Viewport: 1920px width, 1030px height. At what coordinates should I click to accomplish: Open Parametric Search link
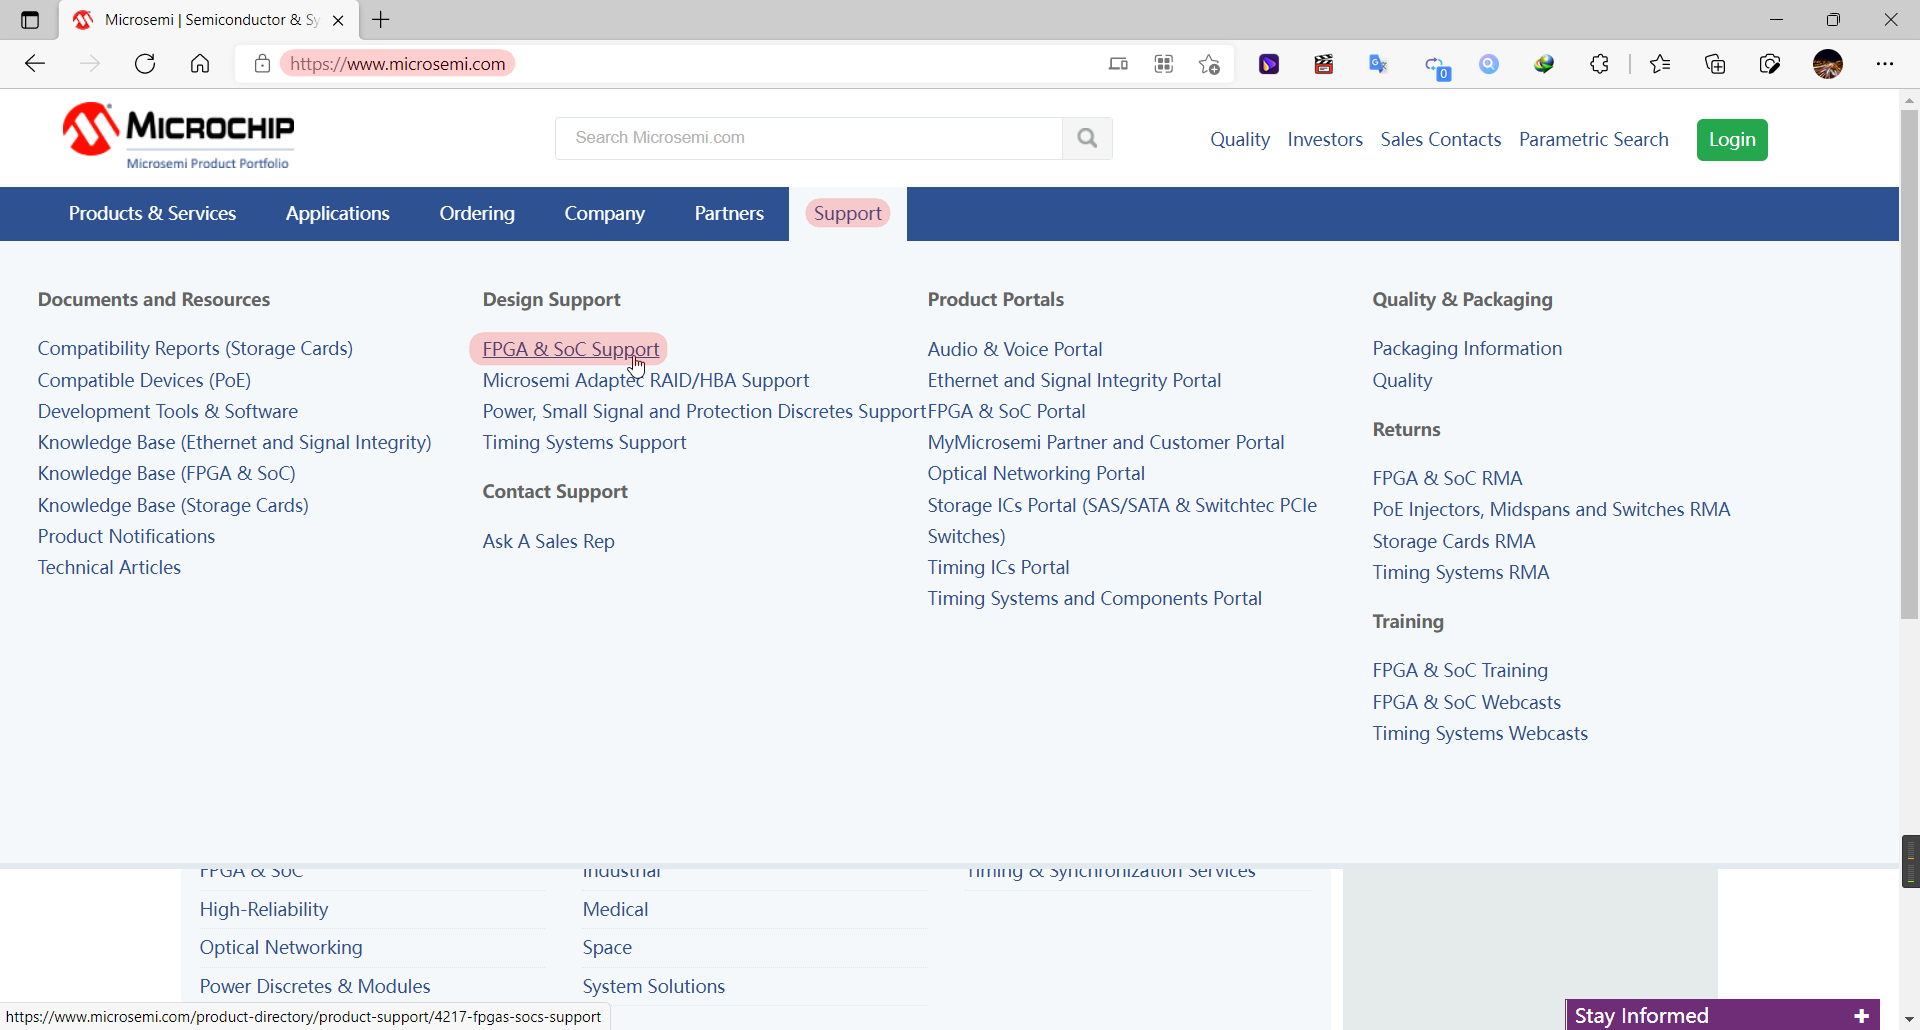tap(1594, 139)
